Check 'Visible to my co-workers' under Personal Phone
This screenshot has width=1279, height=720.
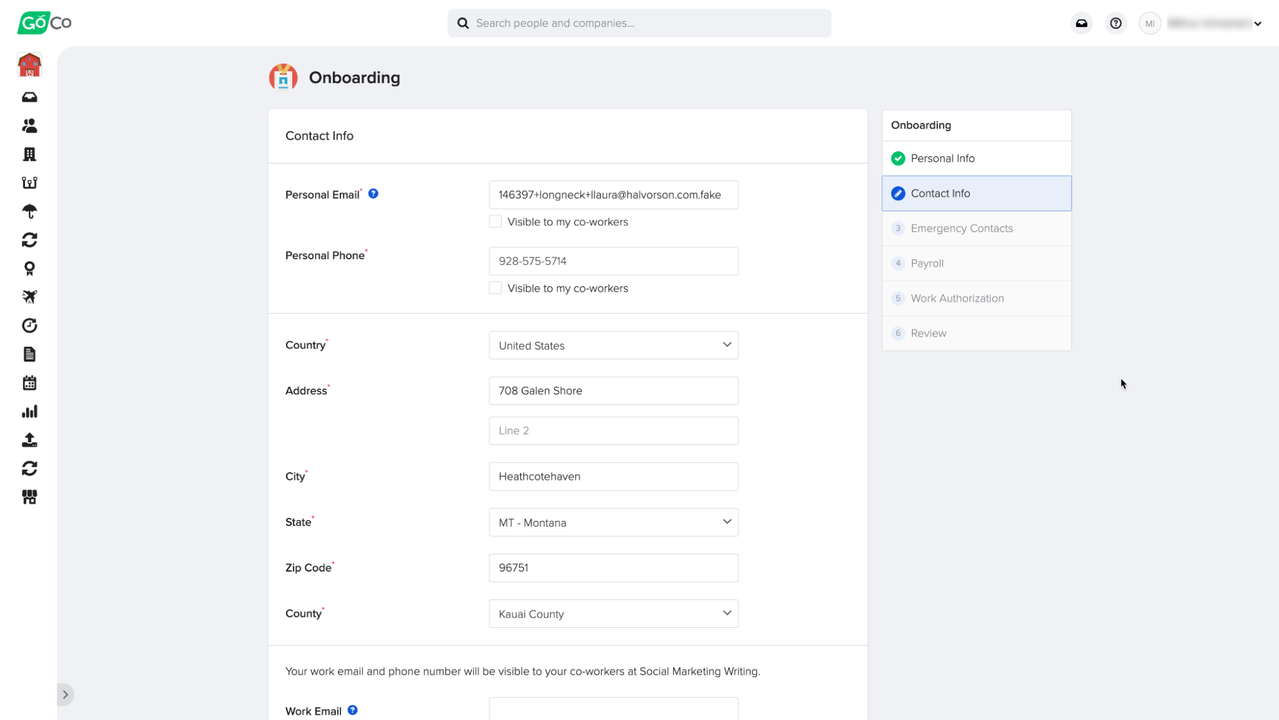495,288
